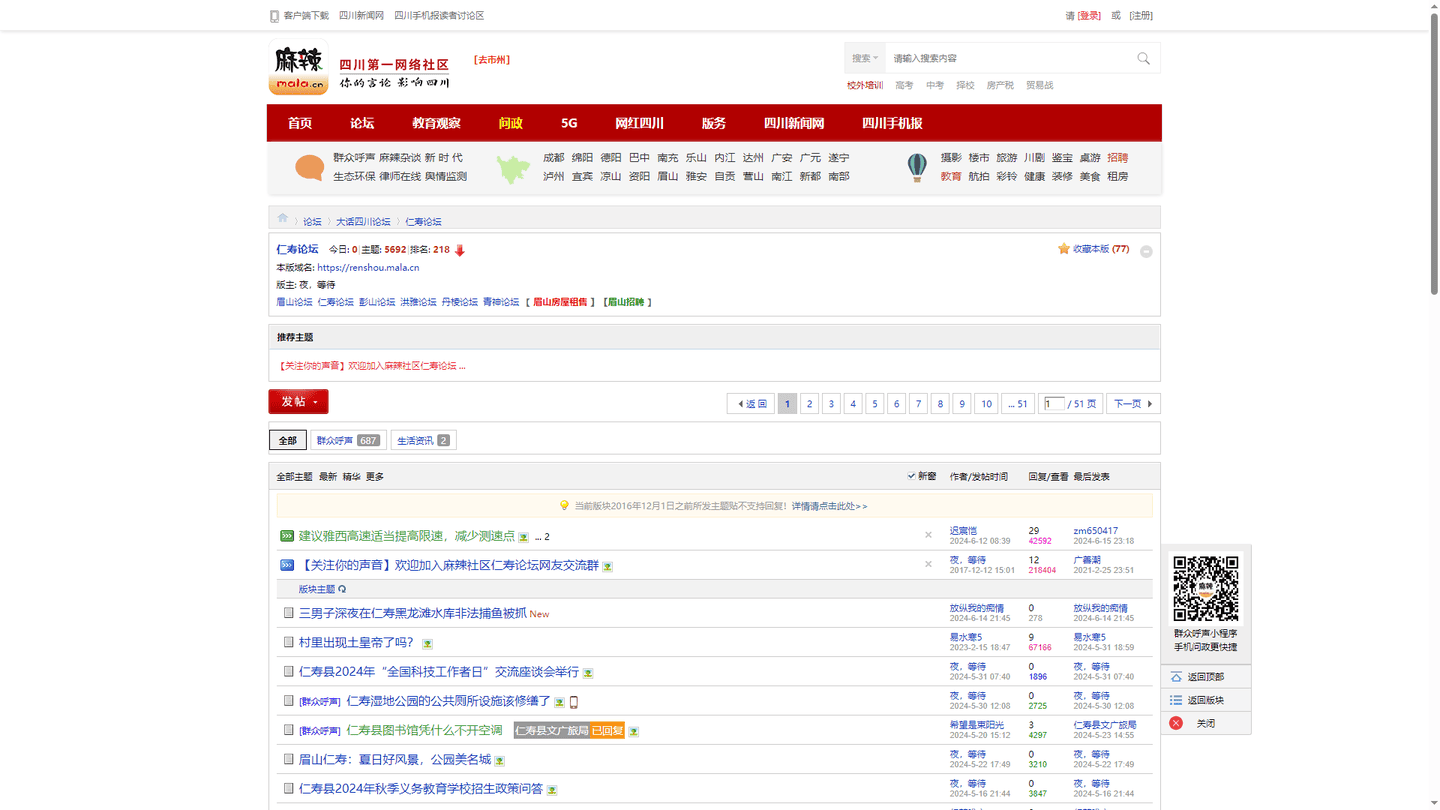
Task: Dismiss the 【关注你的声音】 pinned thread with X
Action: tap(928, 564)
